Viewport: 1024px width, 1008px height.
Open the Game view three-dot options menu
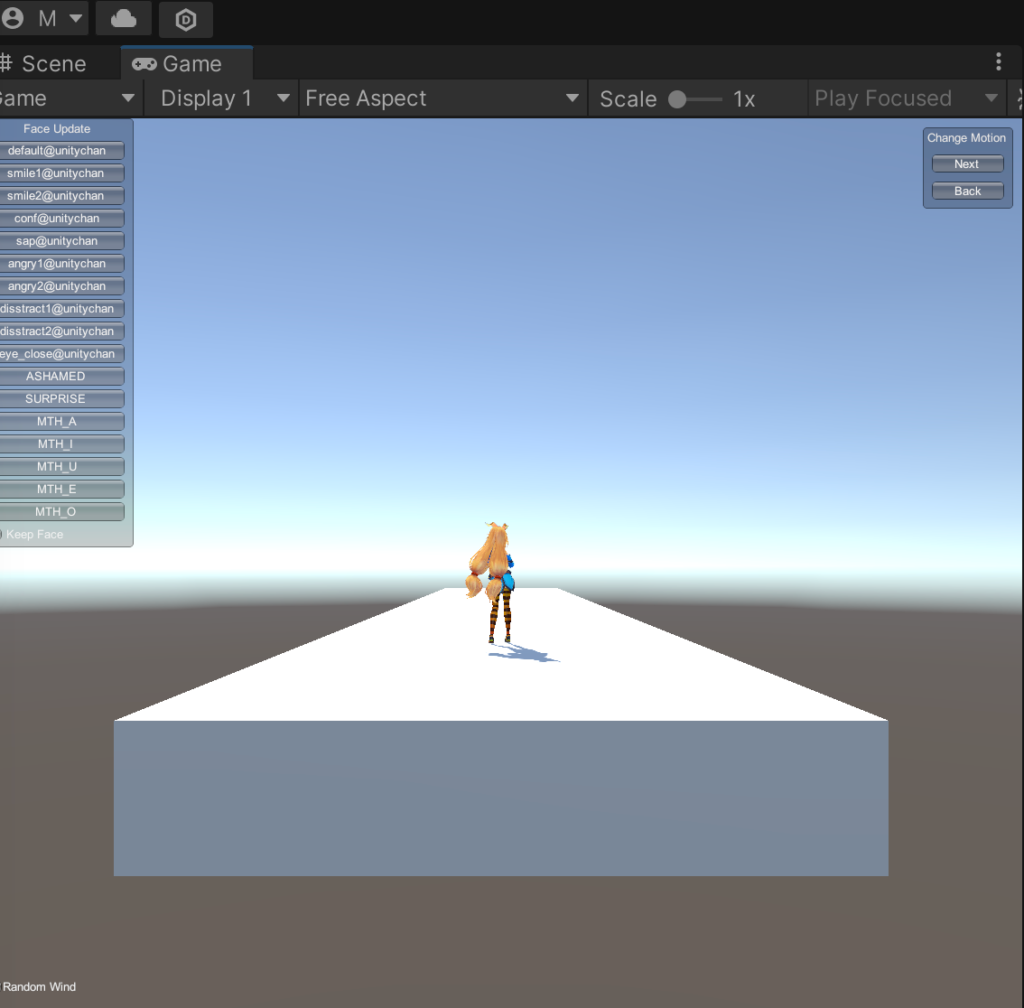click(x=998, y=61)
